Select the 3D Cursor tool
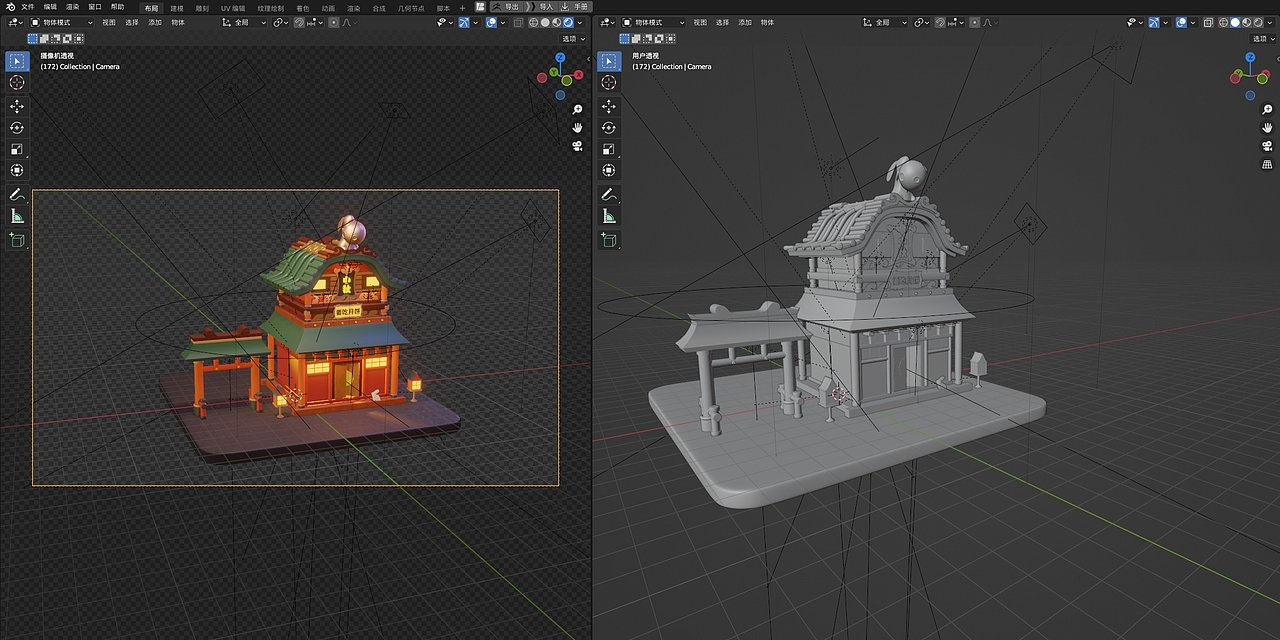1280x640 pixels. [16, 83]
